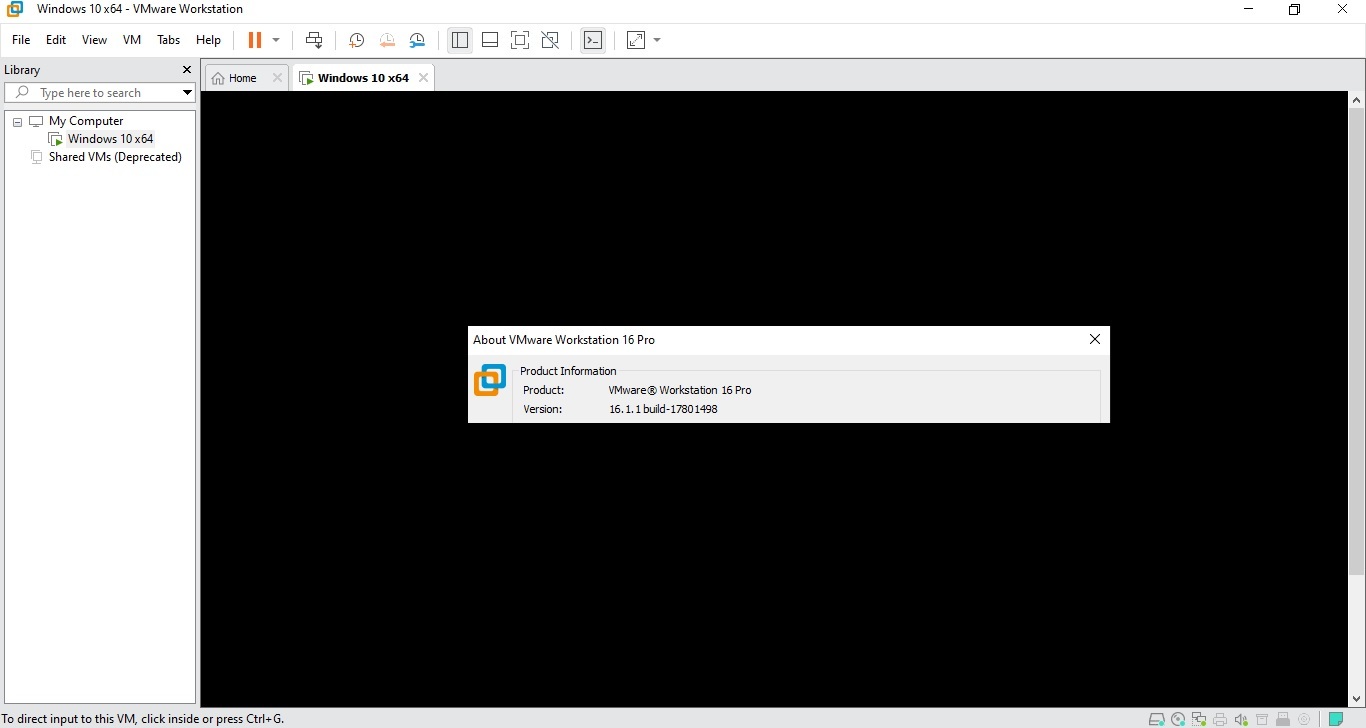This screenshot has height=728, width=1366.
Task: Click the Send Ctrl+Alt+Del toolbar icon
Action: (314, 40)
